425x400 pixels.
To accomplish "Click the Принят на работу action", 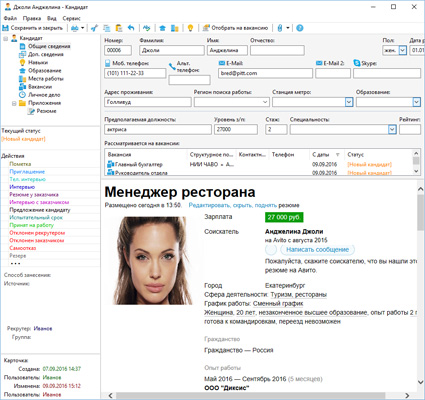I will click(x=32, y=225).
